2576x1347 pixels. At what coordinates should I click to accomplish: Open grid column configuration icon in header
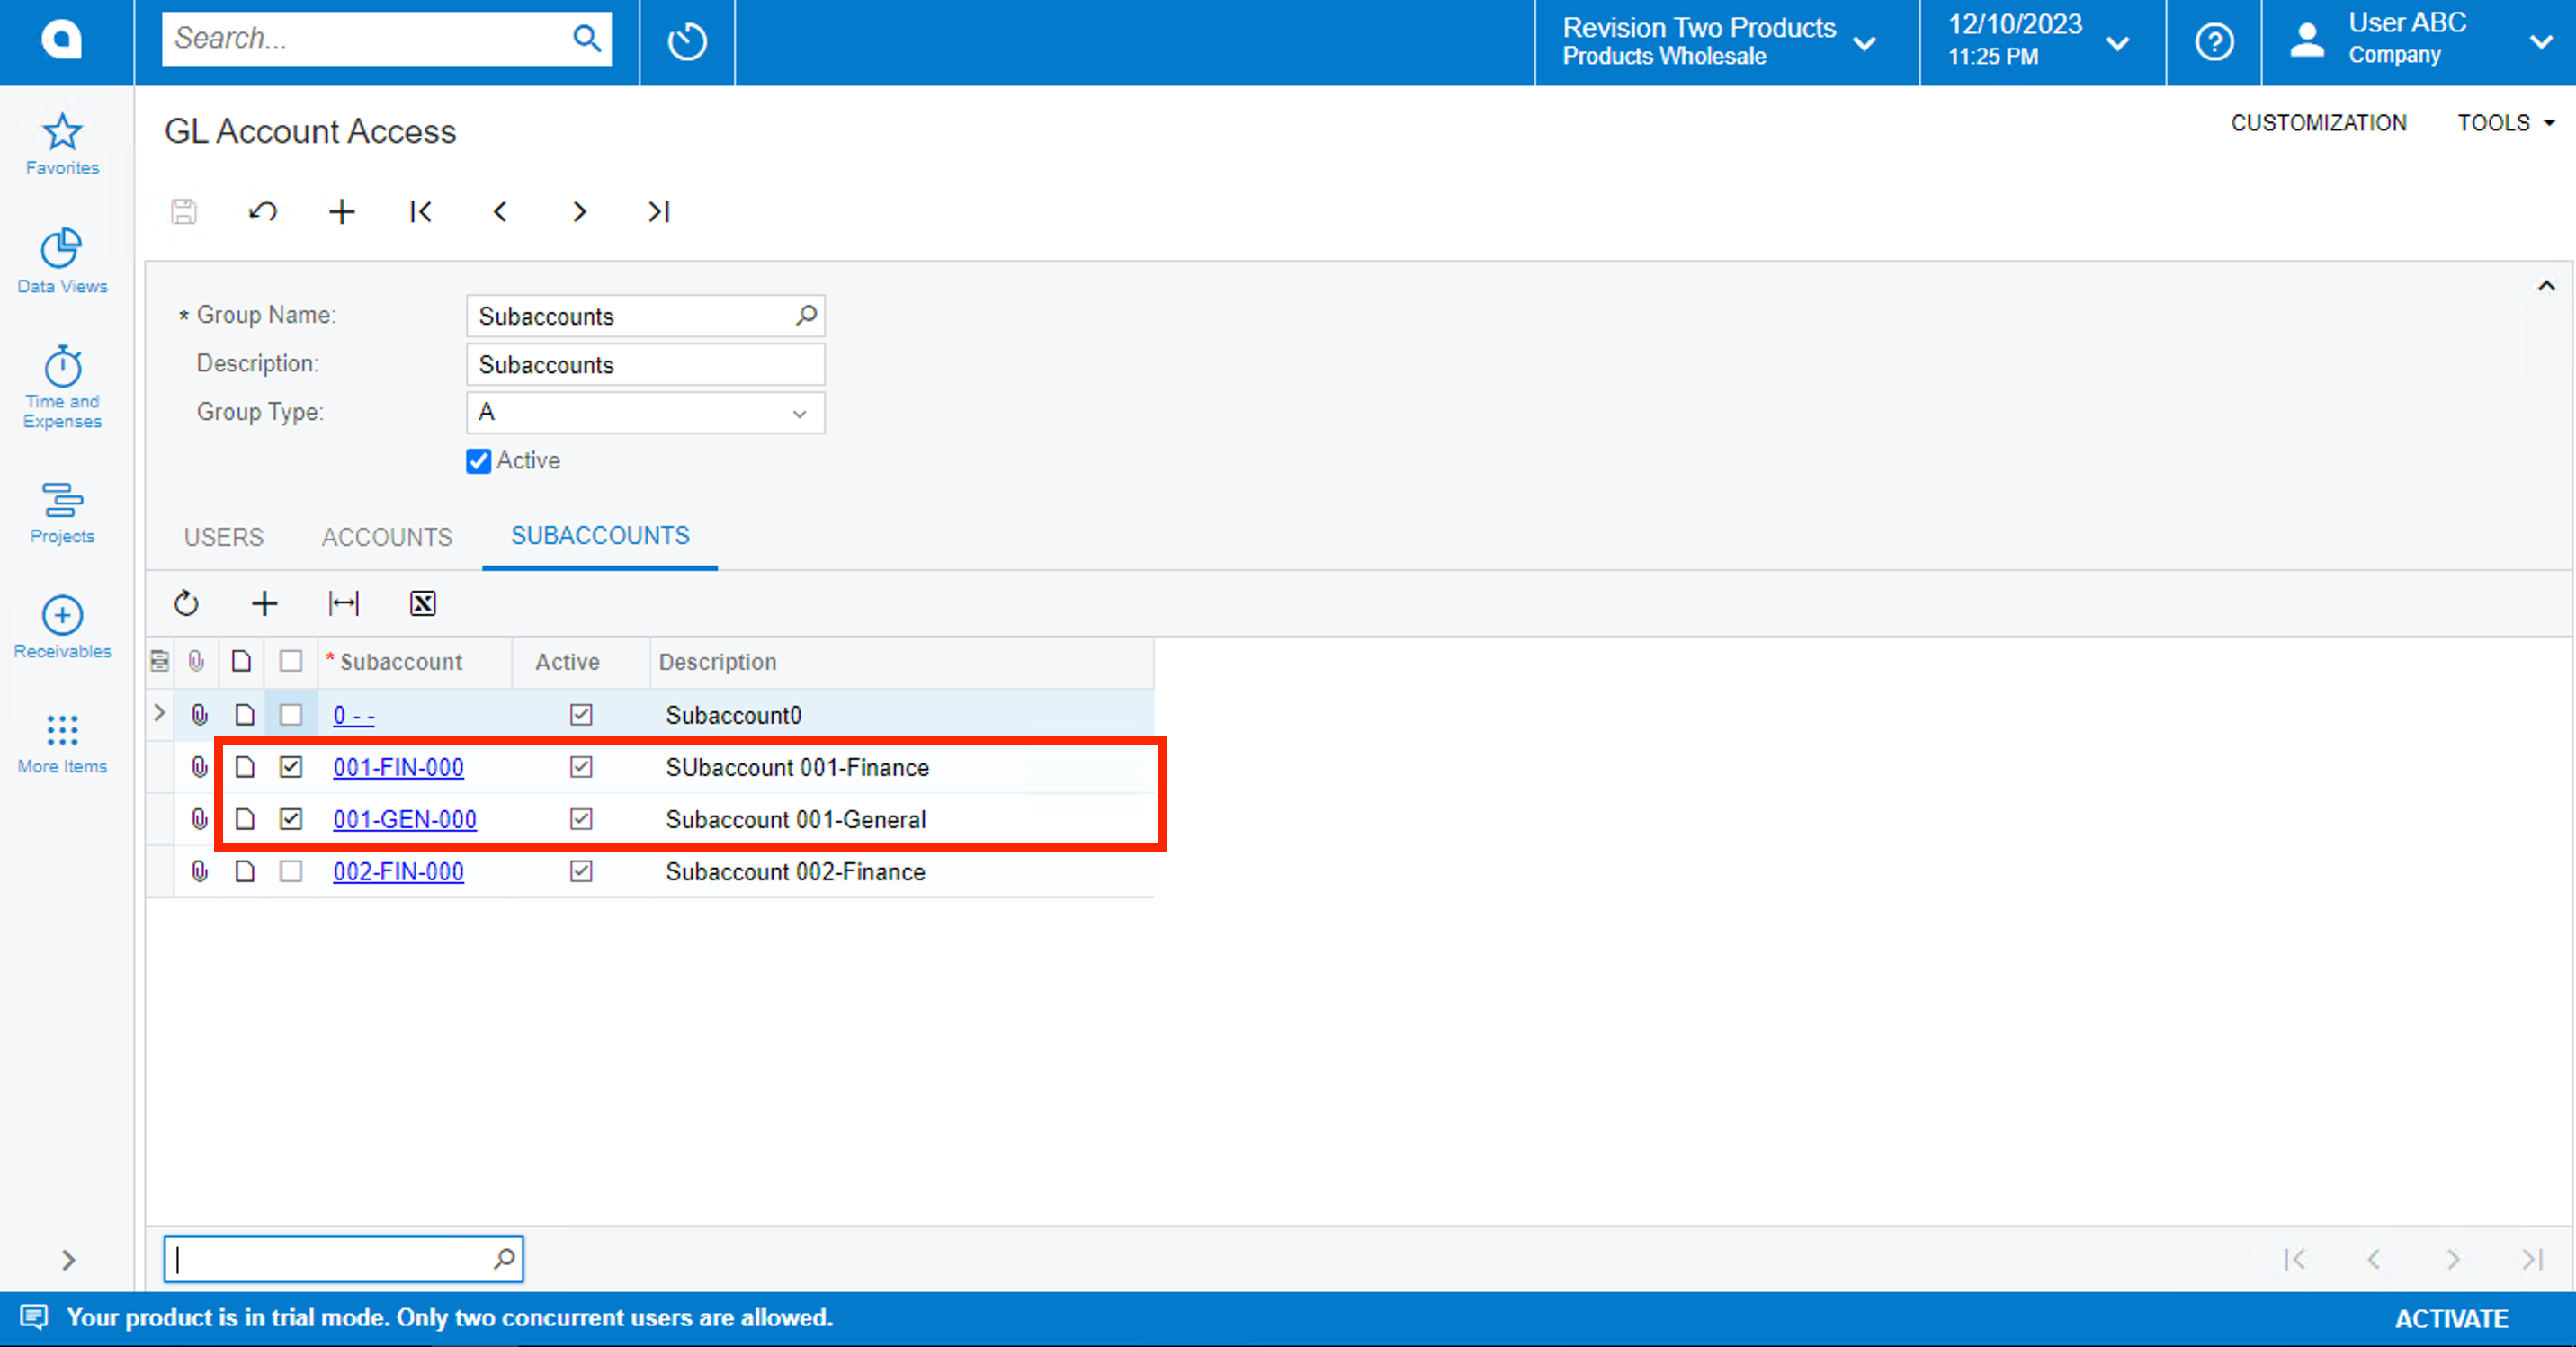160,661
